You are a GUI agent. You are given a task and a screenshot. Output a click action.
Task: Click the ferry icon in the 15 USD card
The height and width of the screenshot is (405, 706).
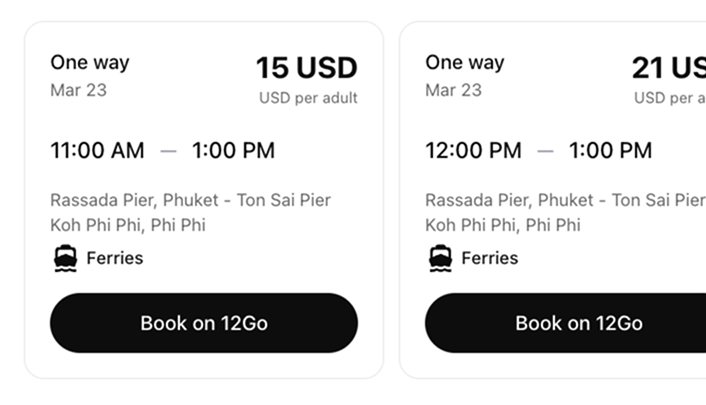(x=65, y=259)
